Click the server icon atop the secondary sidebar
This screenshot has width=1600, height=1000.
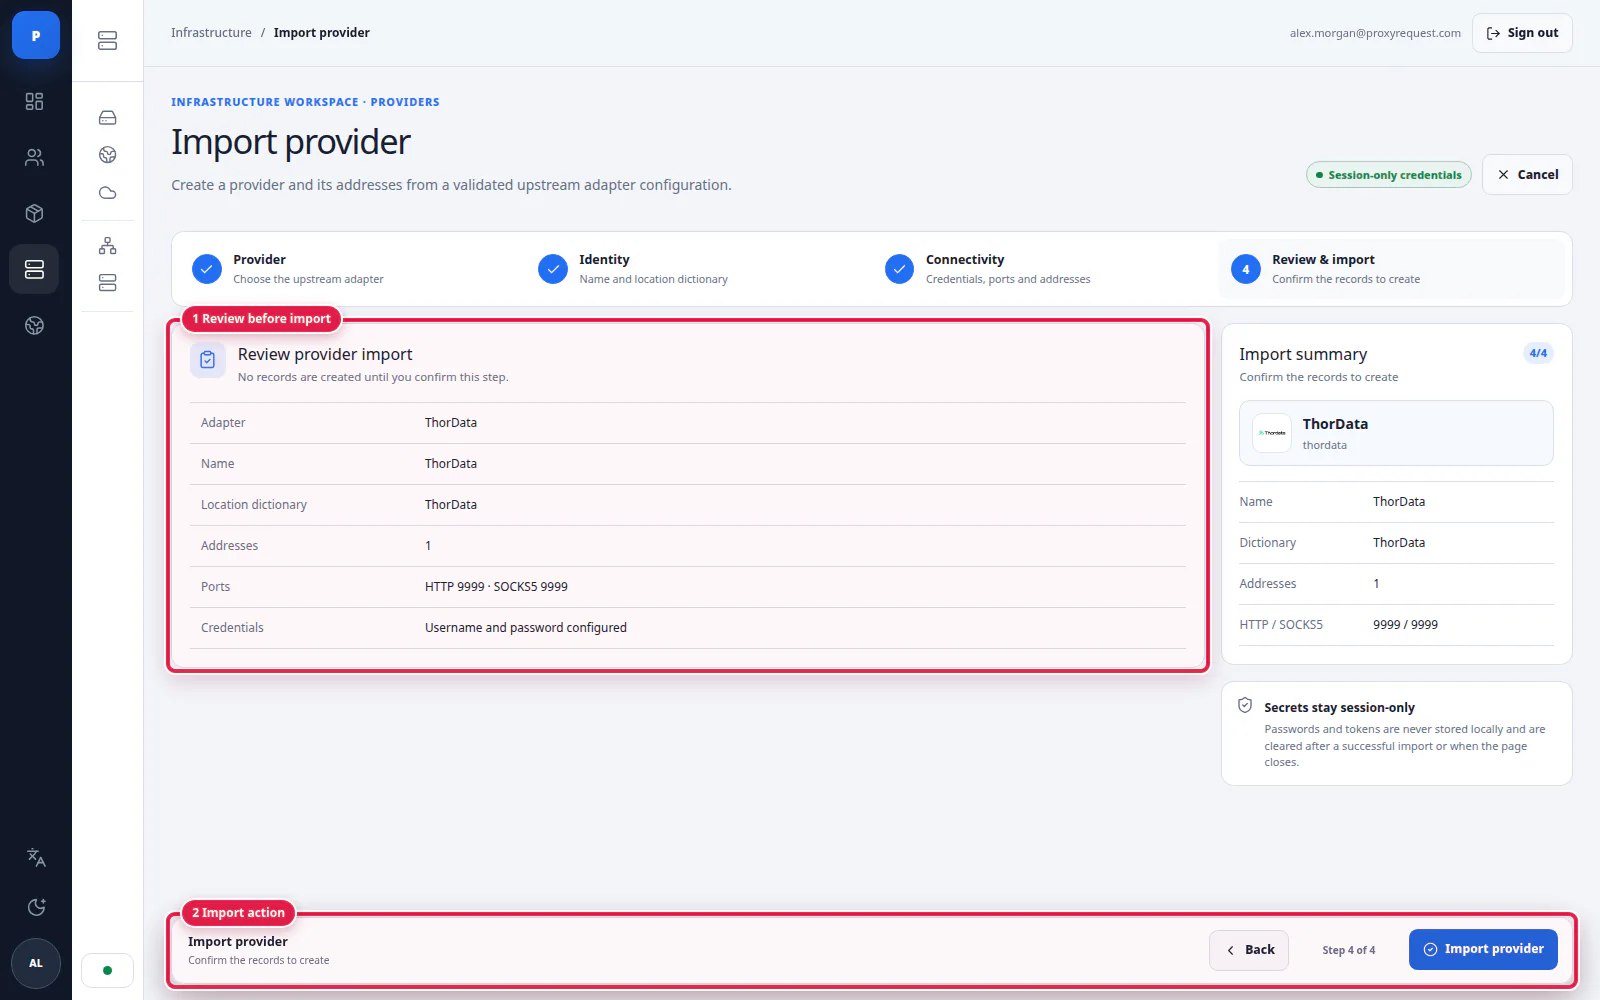point(108,40)
